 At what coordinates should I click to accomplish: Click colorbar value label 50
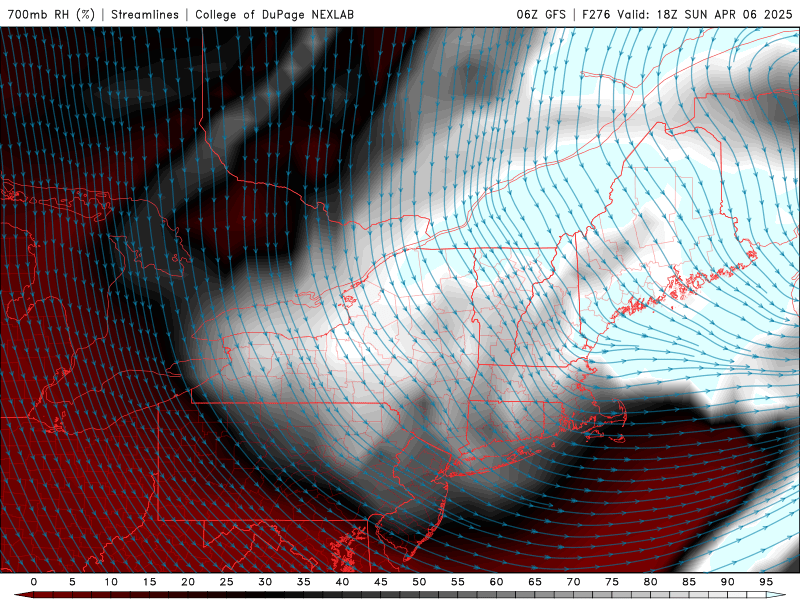tap(419, 582)
